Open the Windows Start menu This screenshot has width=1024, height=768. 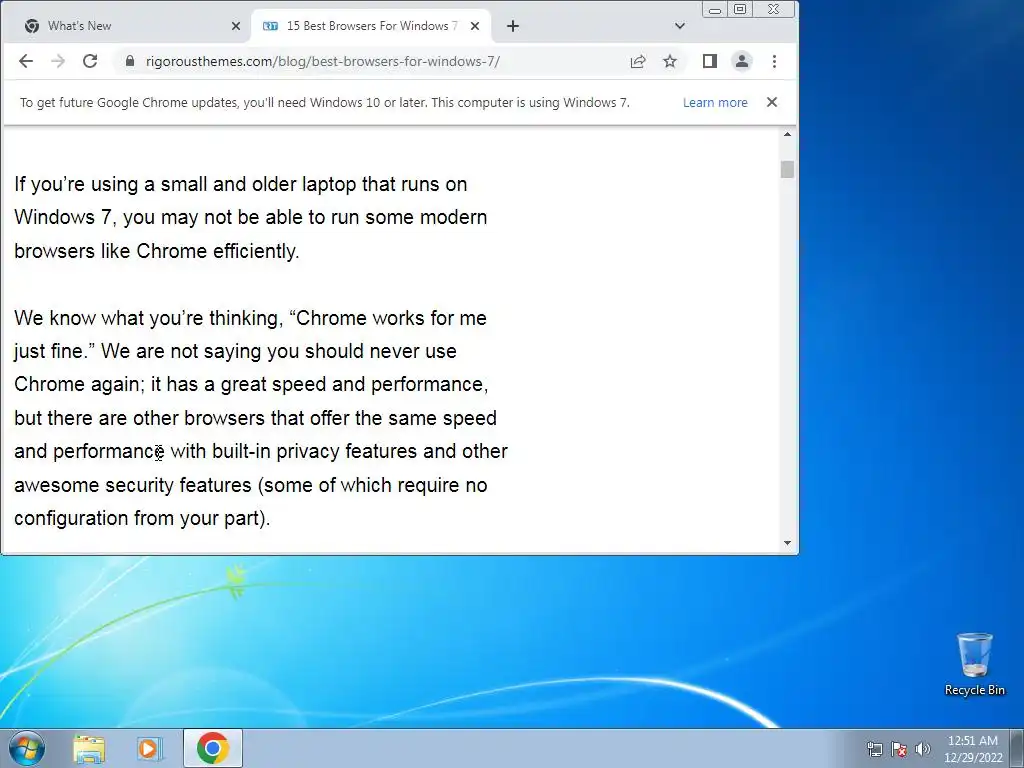(x=27, y=748)
